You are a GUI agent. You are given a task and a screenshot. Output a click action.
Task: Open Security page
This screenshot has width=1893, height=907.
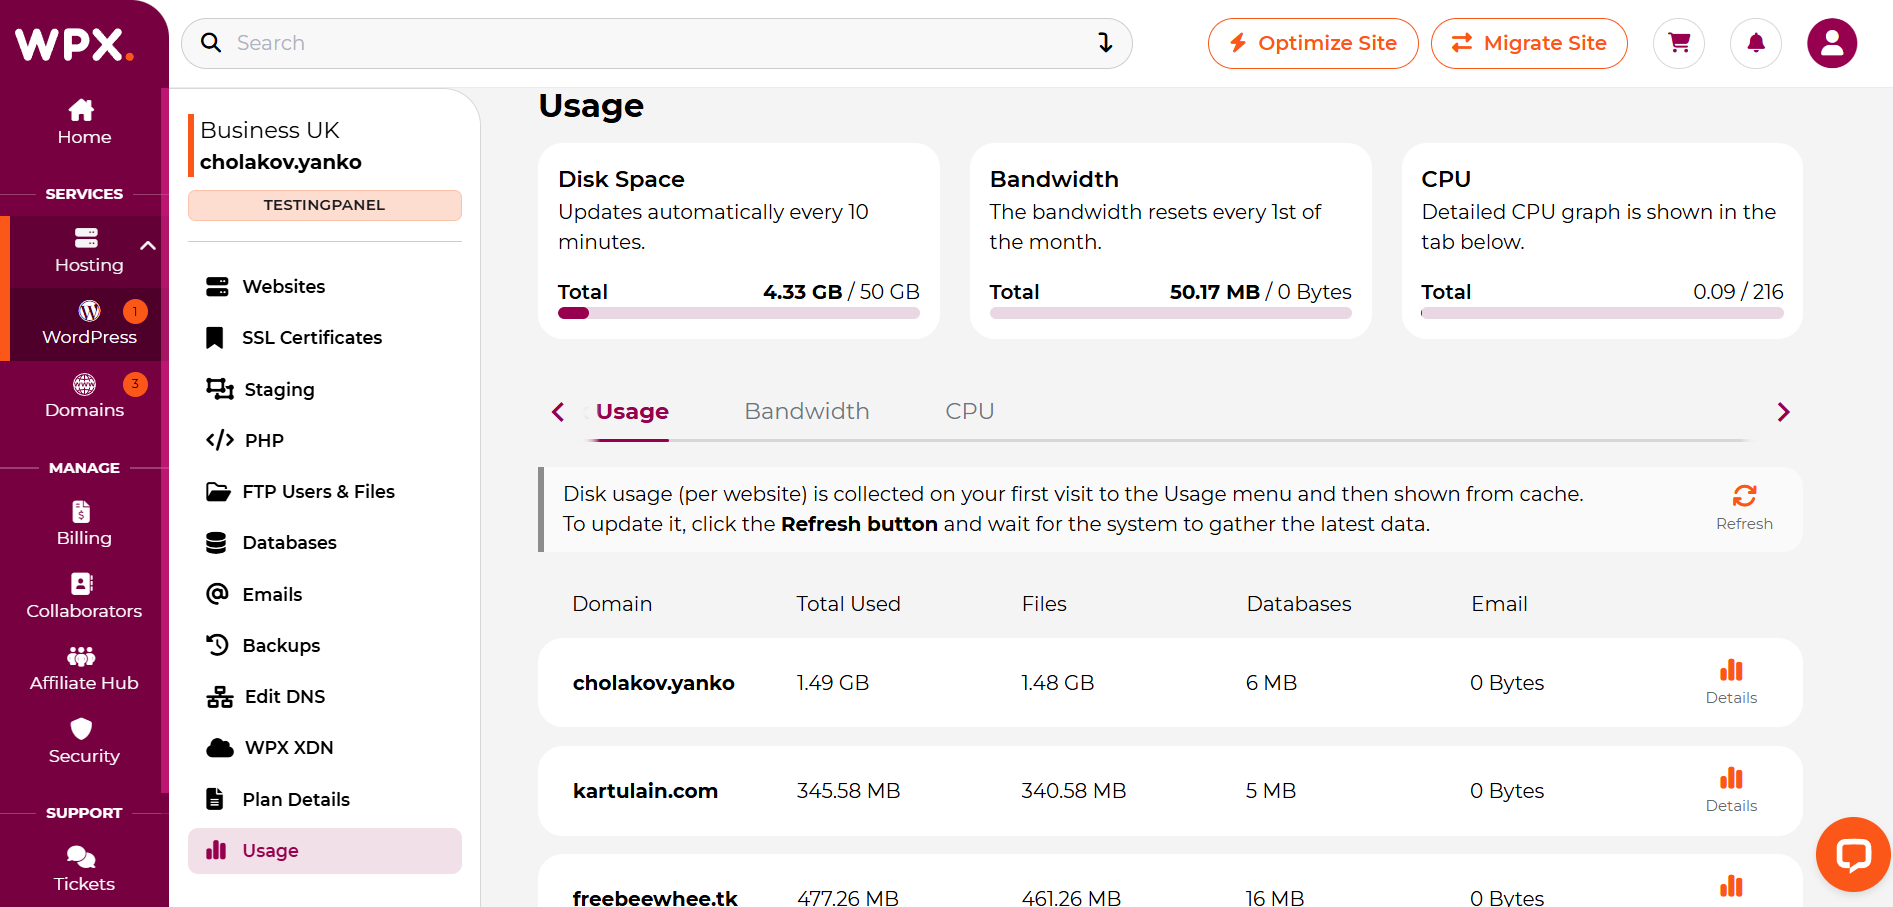pyautogui.click(x=84, y=743)
